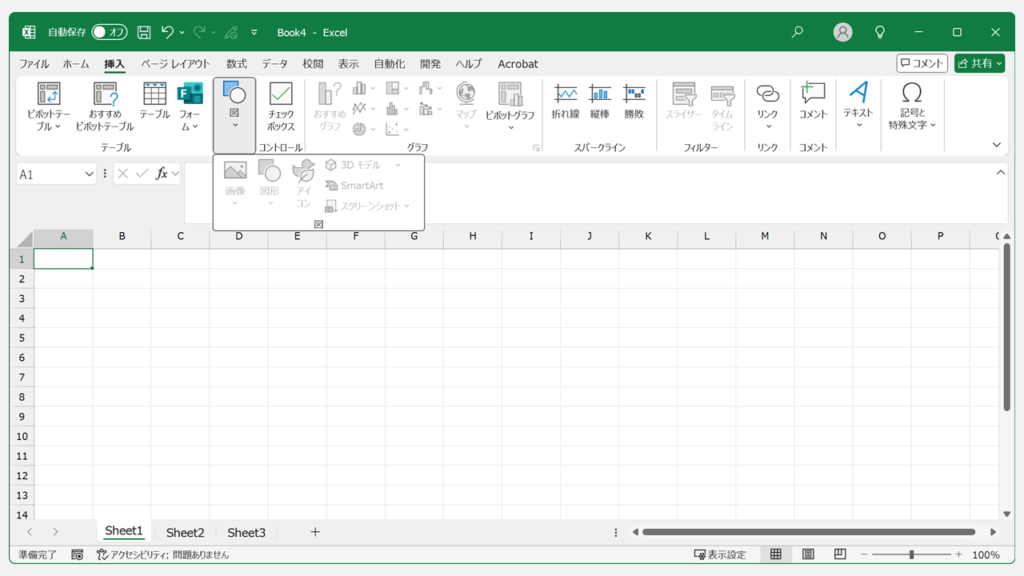Image resolution: width=1024 pixels, height=576 pixels.
Task: Open the user account avatar
Action: [842, 32]
